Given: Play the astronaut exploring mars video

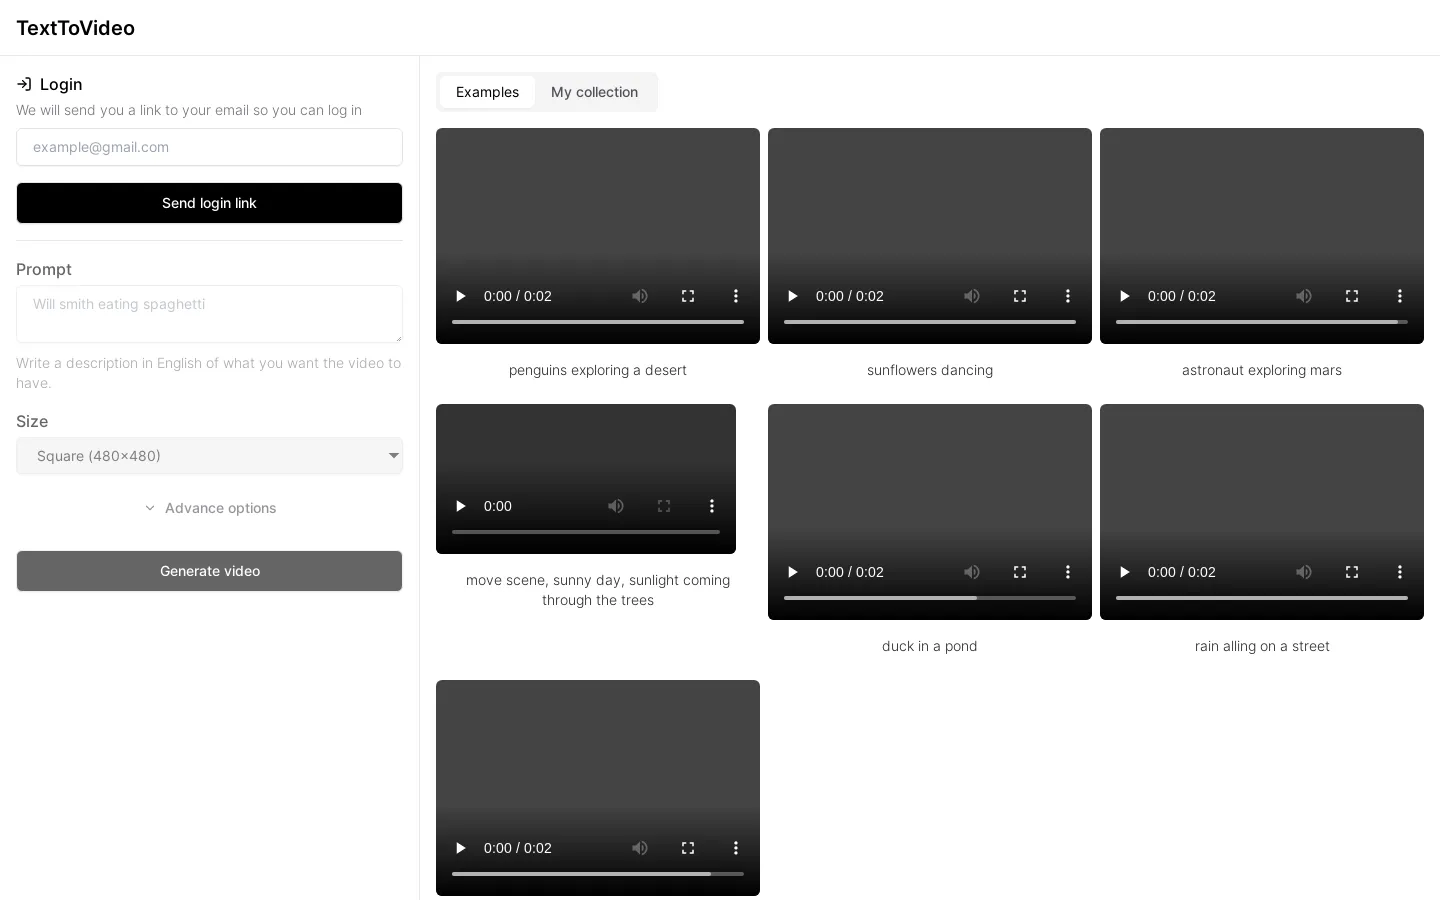Looking at the screenshot, I should point(1125,296).
